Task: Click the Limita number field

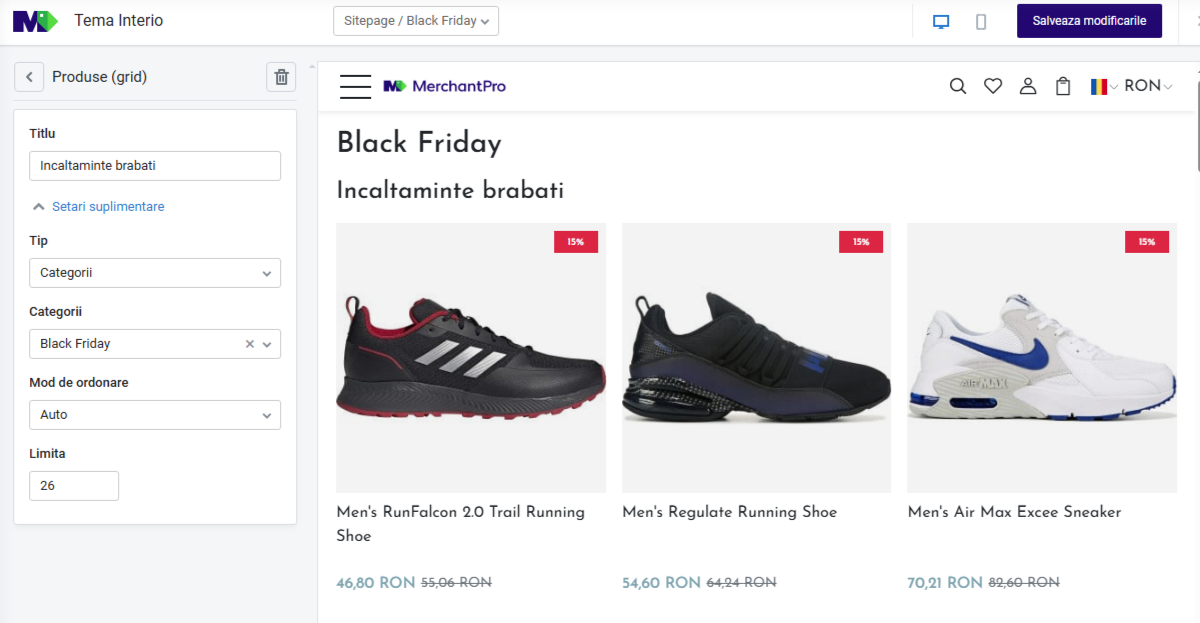Action: pyautogui.click(x=74, y=486)
